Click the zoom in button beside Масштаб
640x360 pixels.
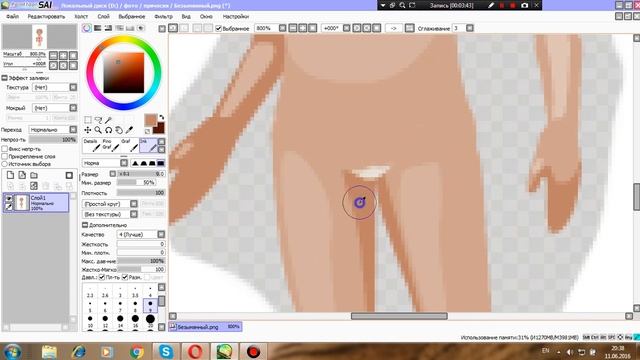pyautogui.click(x=63, y=55)
